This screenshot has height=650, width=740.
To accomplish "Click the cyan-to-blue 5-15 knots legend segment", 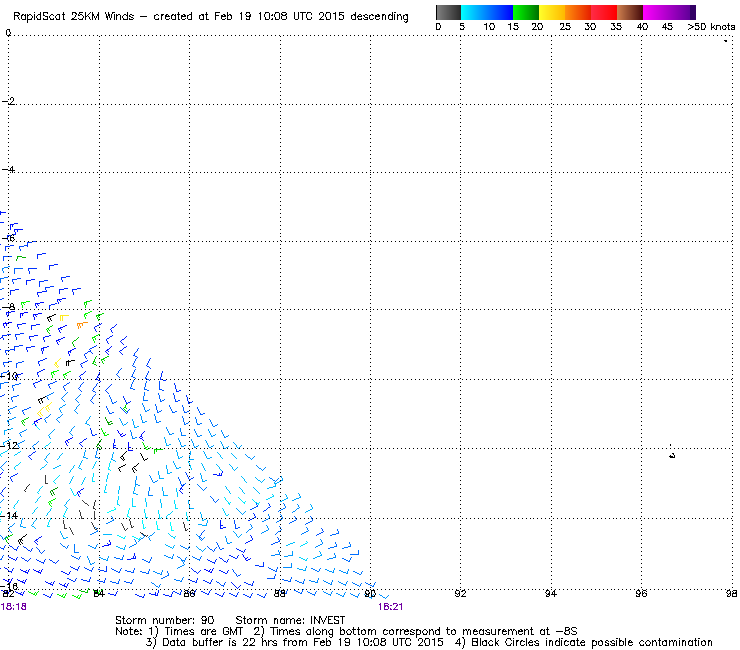I will (487, 12).
